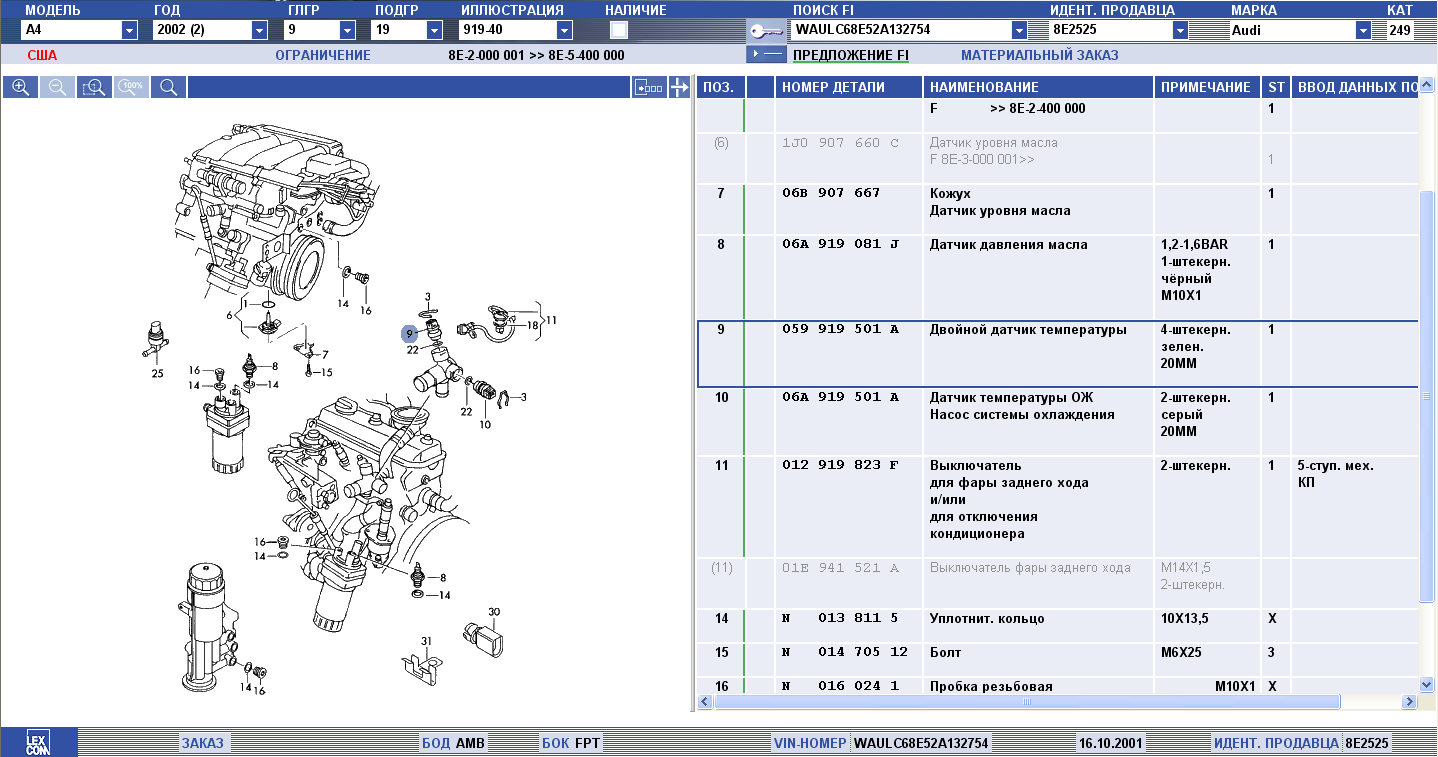The height and width of the screenshot is (757, 1438).
Task: Reset illustration zoom to 100%
Action: 131,87
